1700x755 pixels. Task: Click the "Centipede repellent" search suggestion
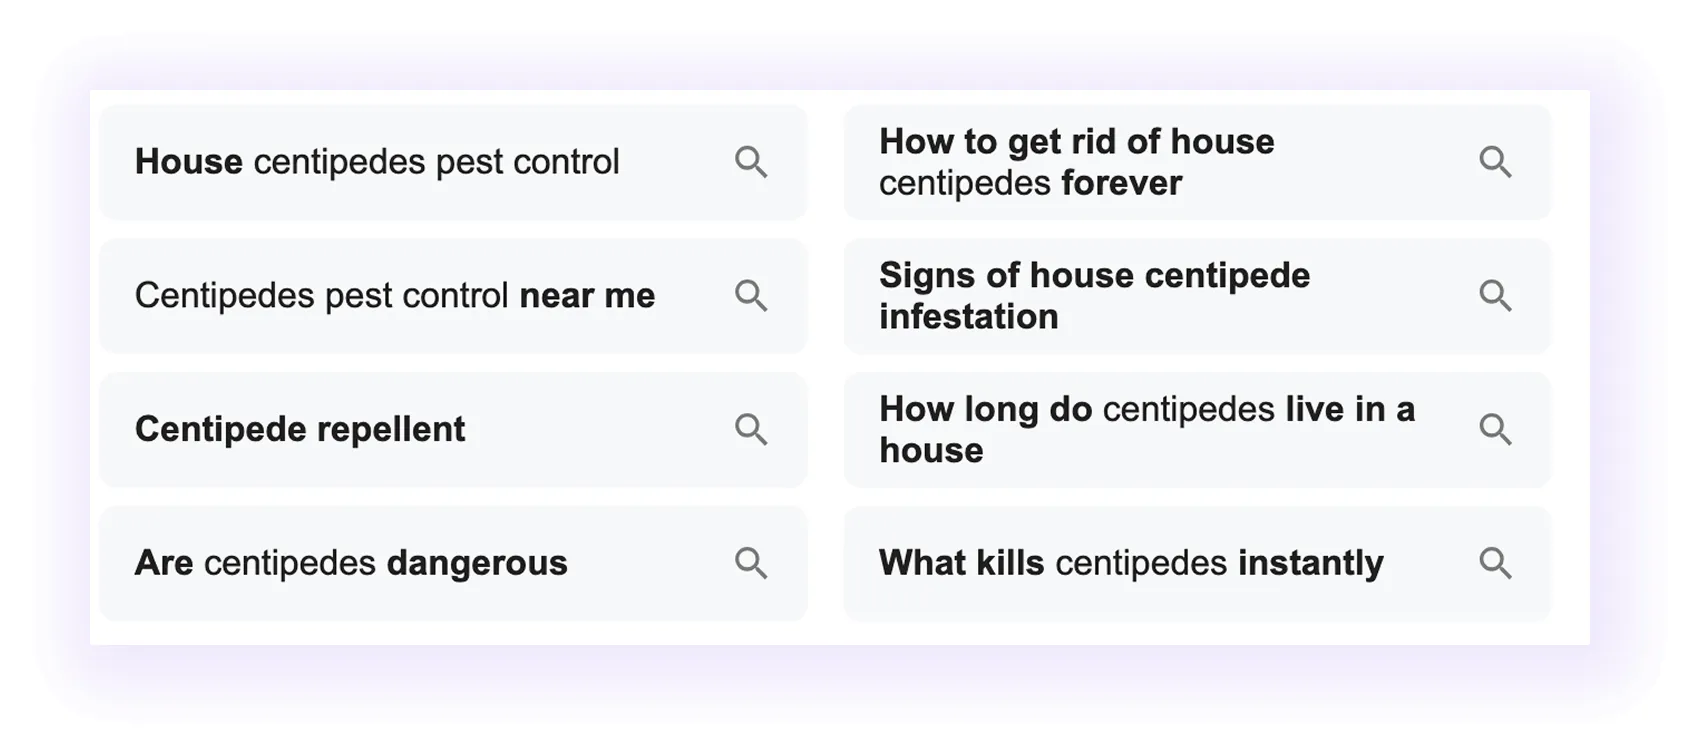pyautogui.click(x=300, y=430)
